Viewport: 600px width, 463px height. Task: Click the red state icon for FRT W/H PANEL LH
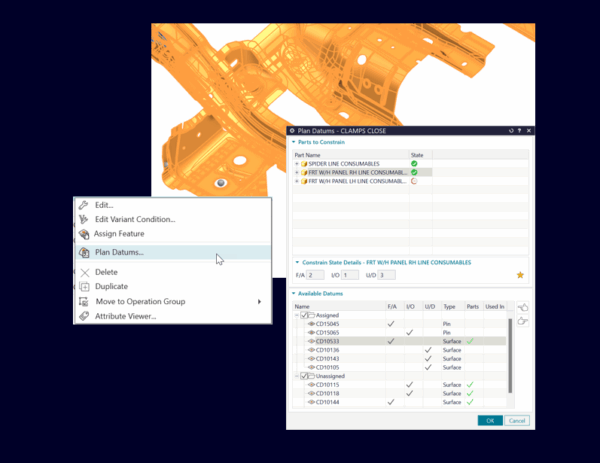point(414,181)
